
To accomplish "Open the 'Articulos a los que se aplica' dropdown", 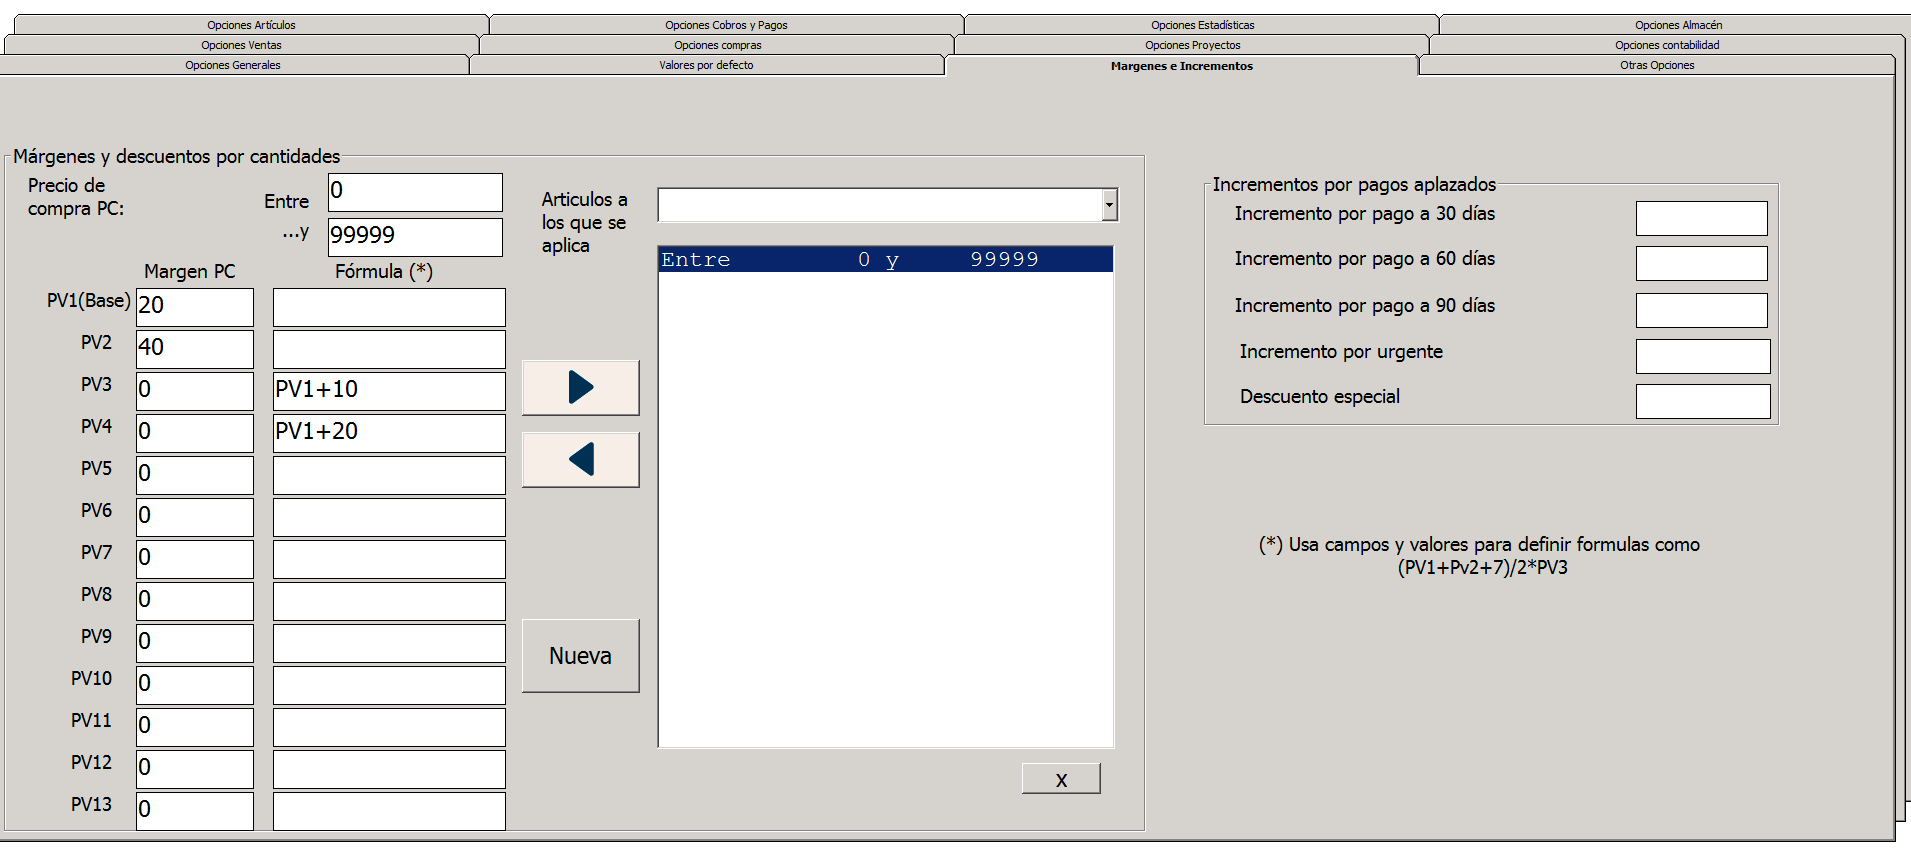I will coord(1109,205).
